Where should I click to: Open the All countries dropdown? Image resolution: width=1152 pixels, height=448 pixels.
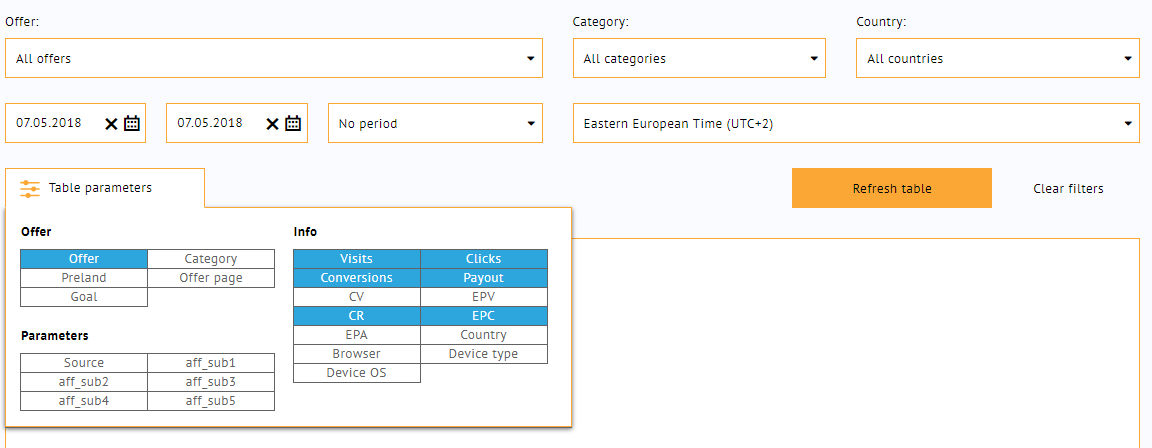click(x=998, y=58)
